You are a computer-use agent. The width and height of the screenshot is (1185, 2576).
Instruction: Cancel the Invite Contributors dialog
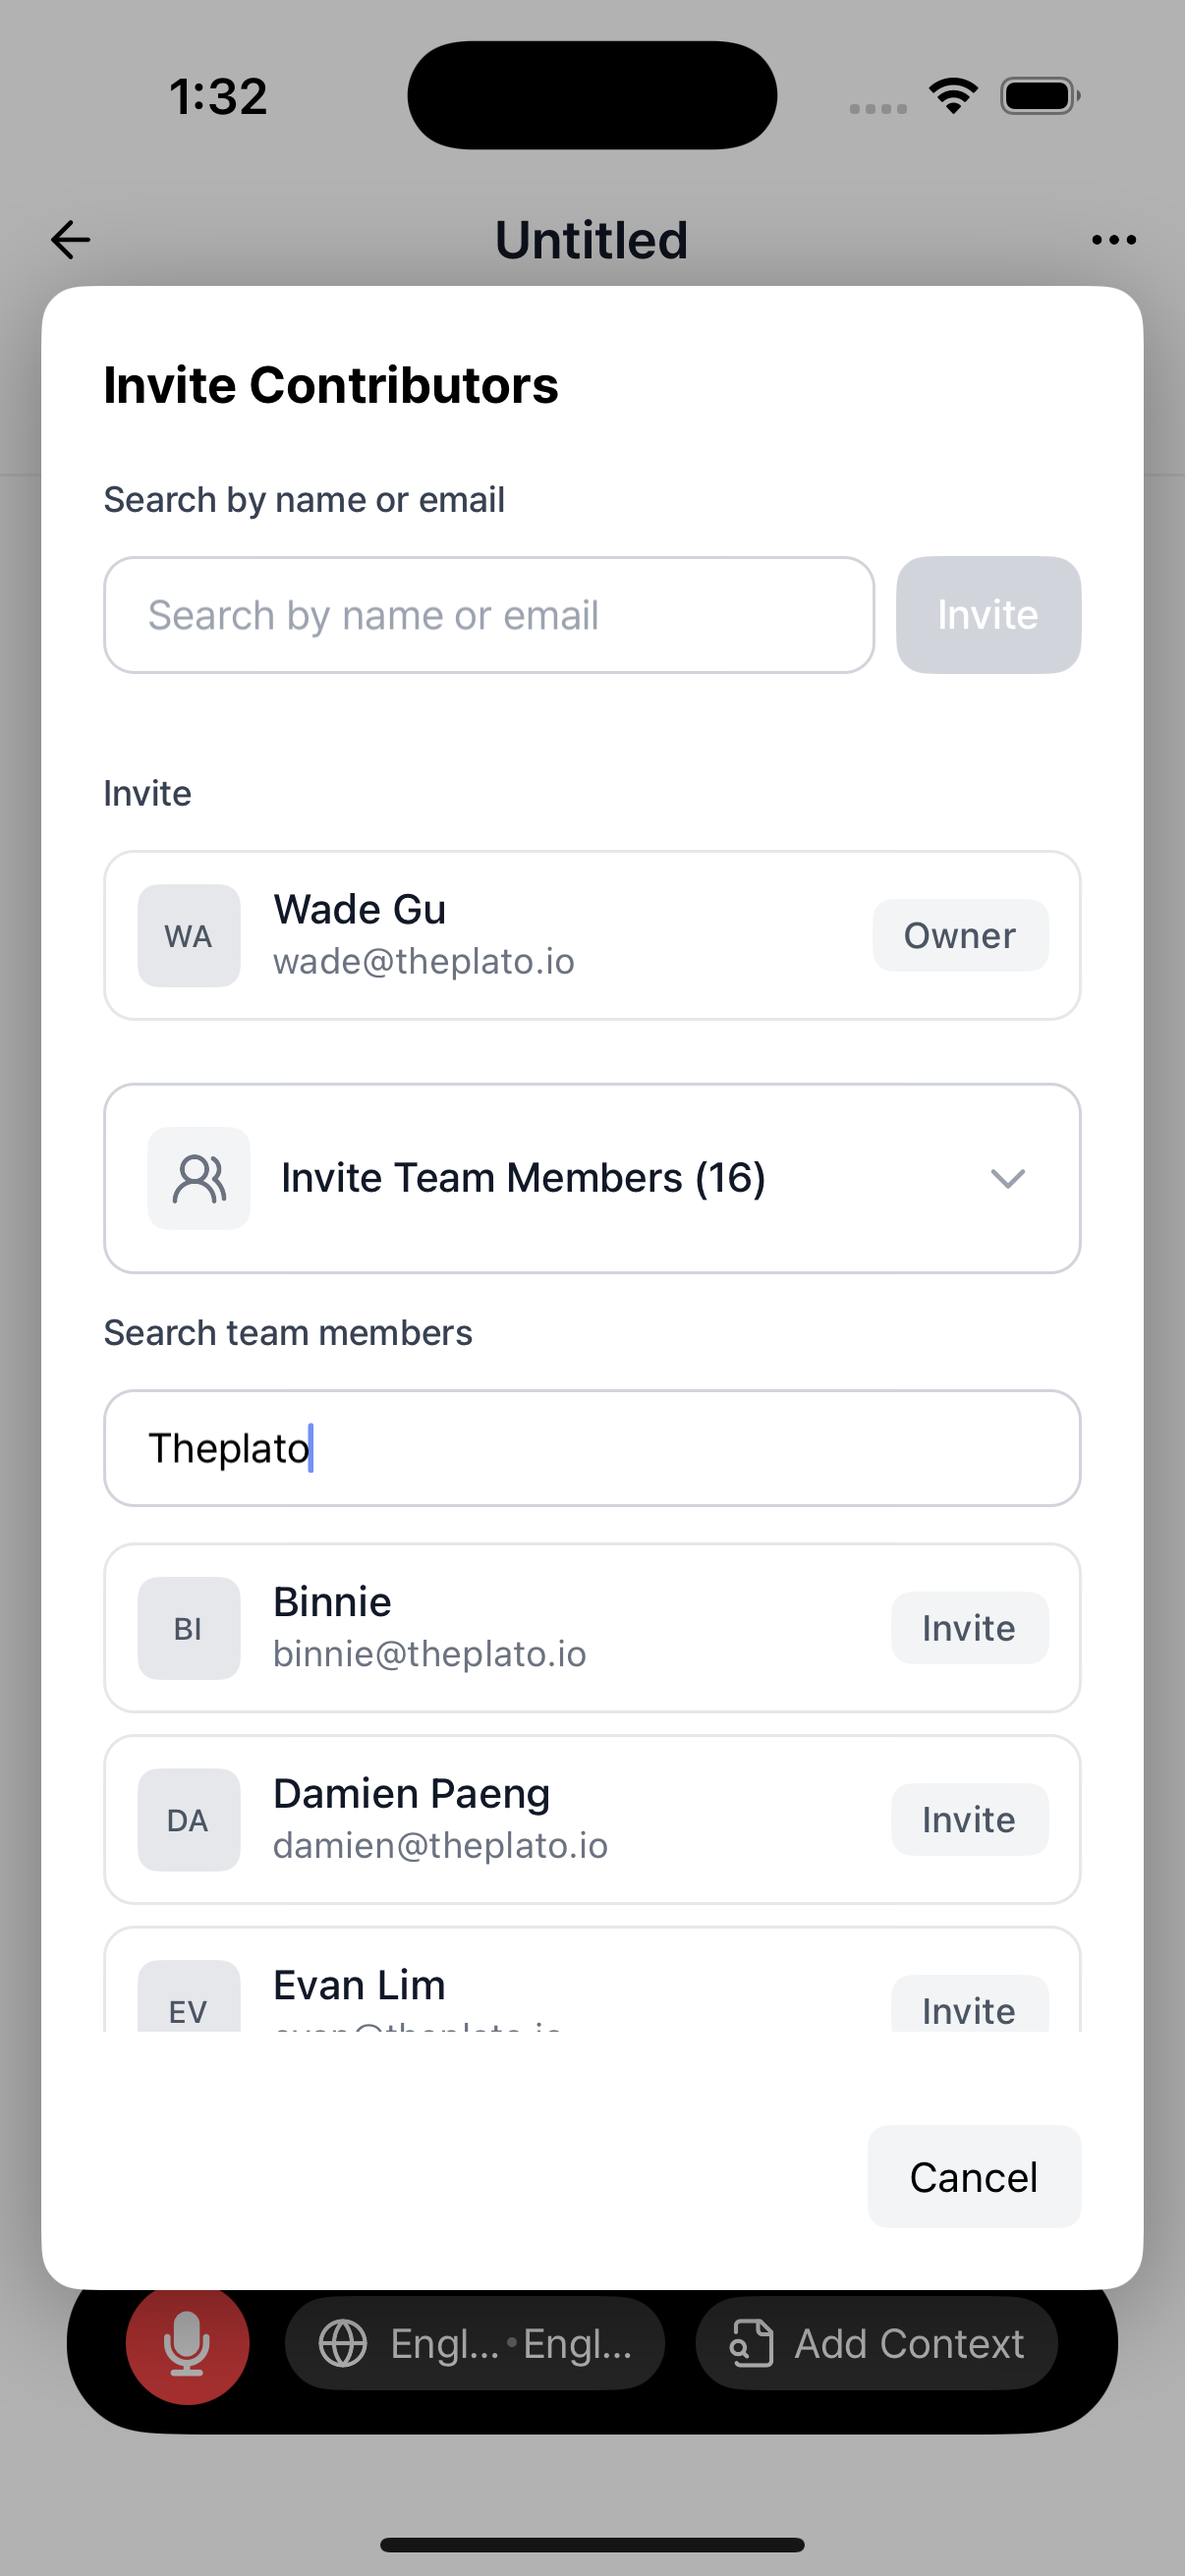tap(974, 2176)
